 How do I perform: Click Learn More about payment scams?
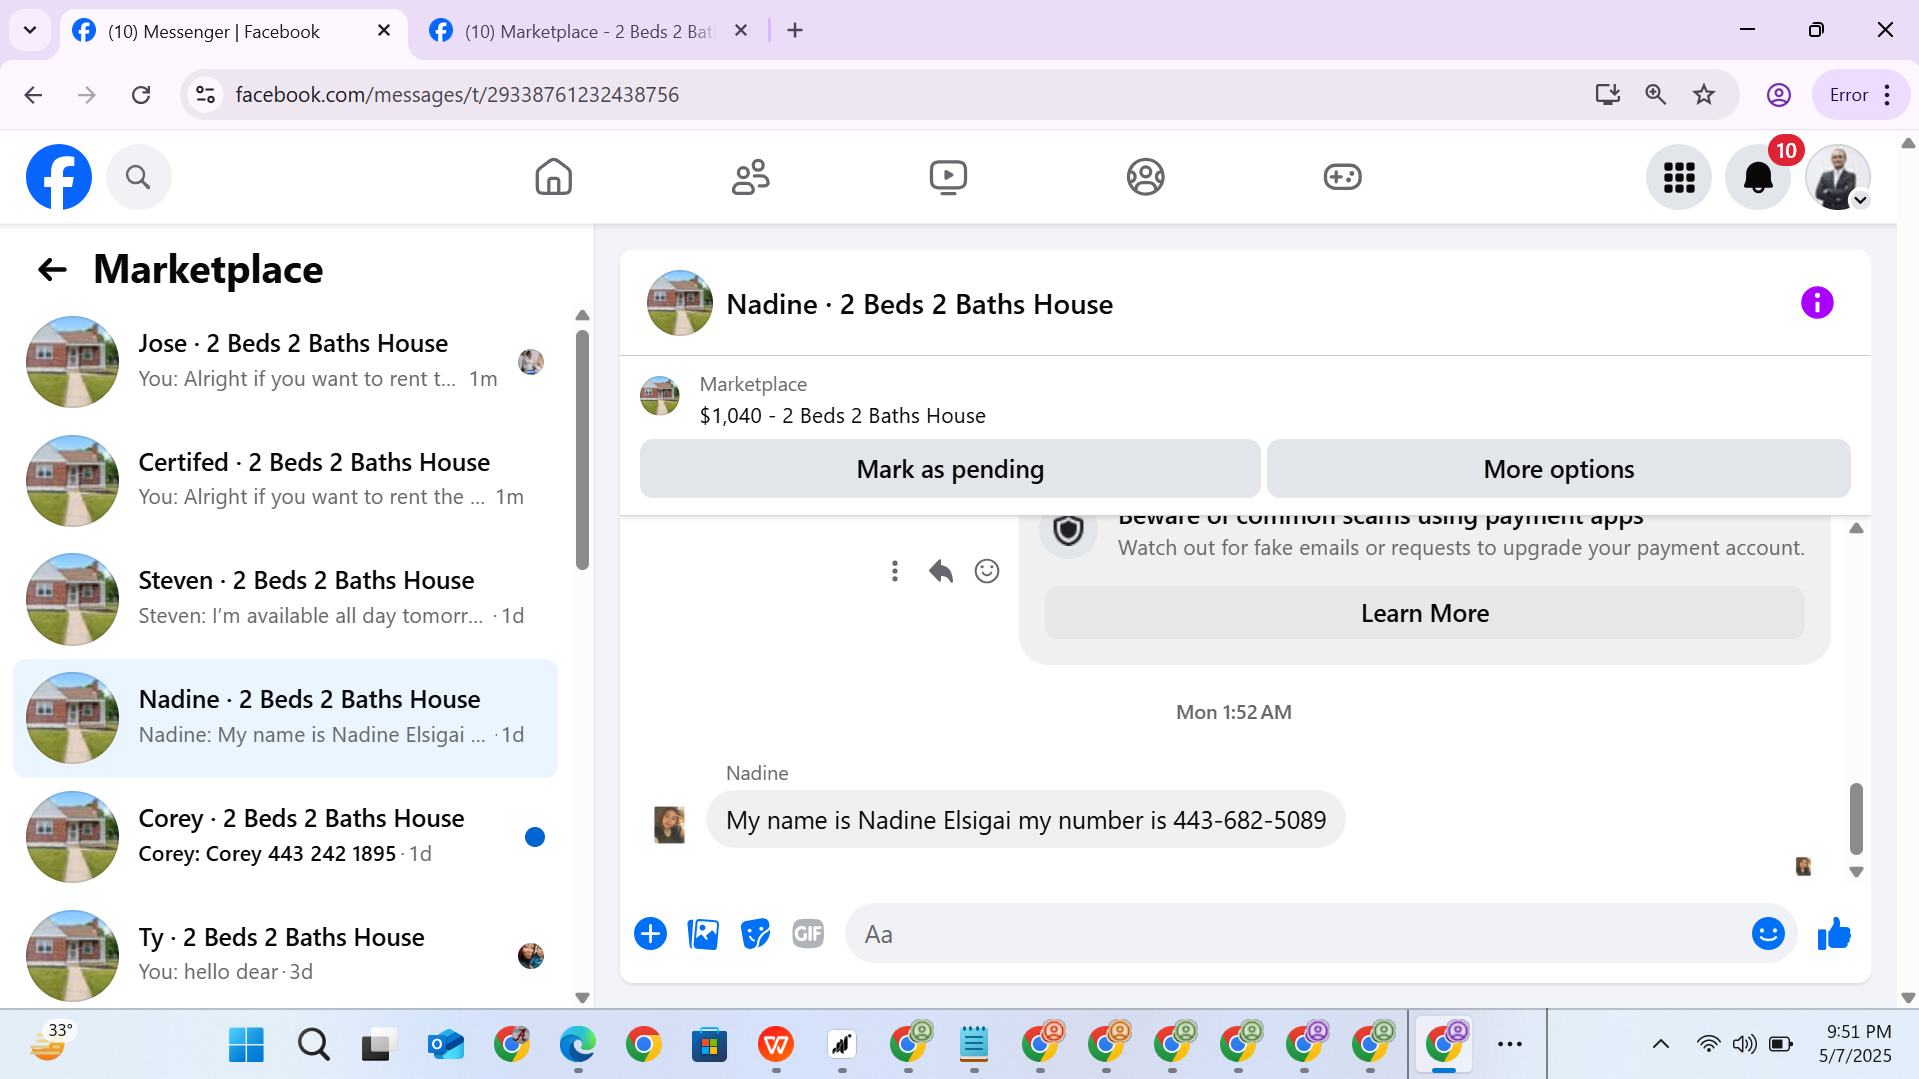(1424, 613)
